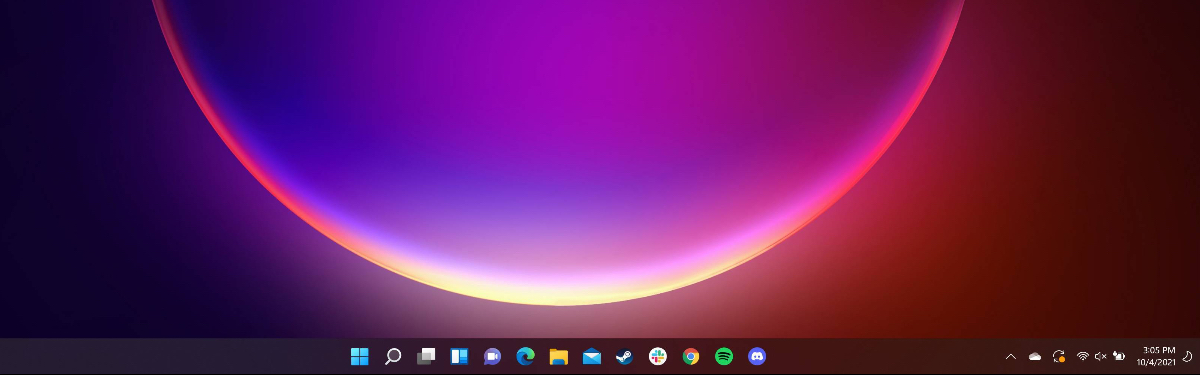This screenshot has width=1200, height=375.
Task: Launch Teams Chat from taskbar
Action: tap(492, 356)
